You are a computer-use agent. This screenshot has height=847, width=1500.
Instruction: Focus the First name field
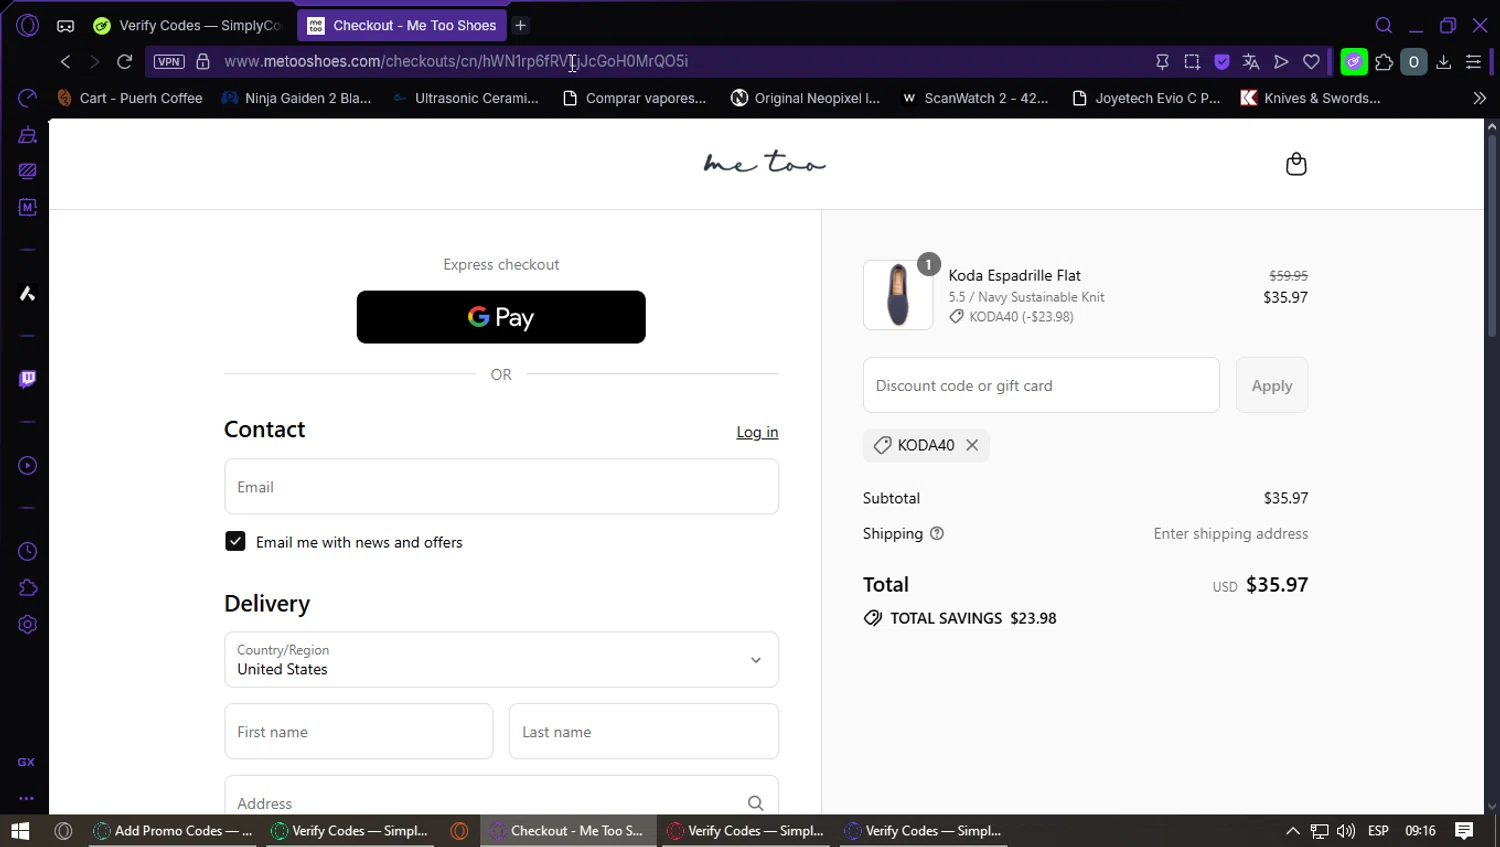(359, 732)
